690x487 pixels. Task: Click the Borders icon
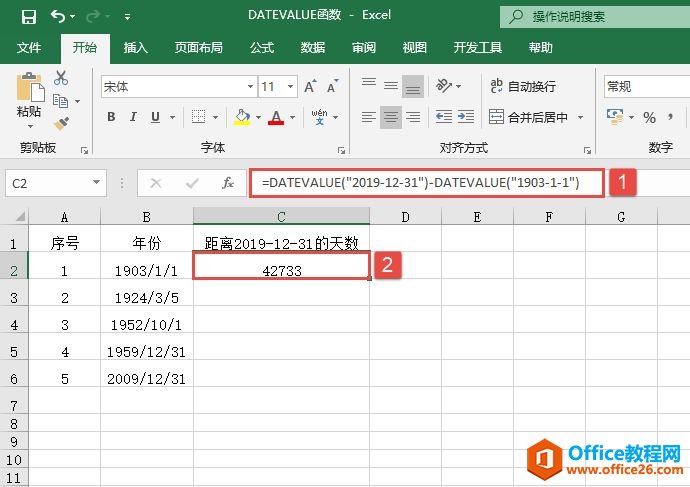(198, 117)
